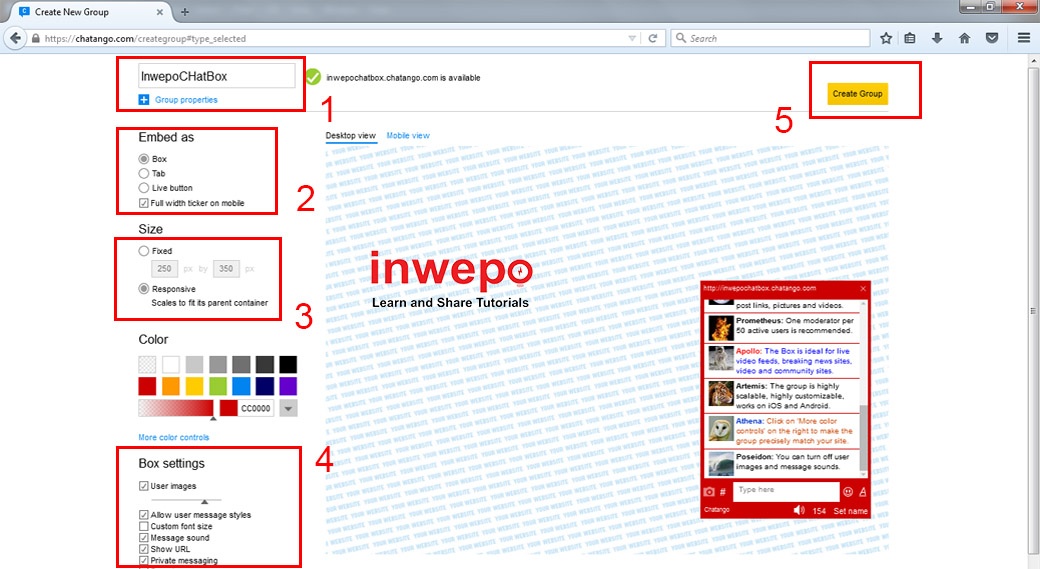
Task: Click the browser Search field
Action: 770,38
